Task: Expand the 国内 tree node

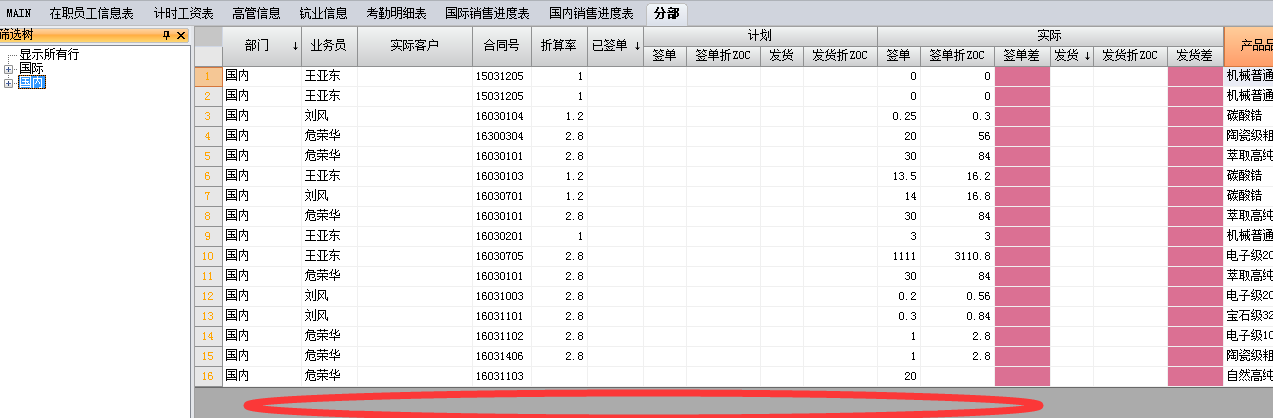Action: click(9, 83)
